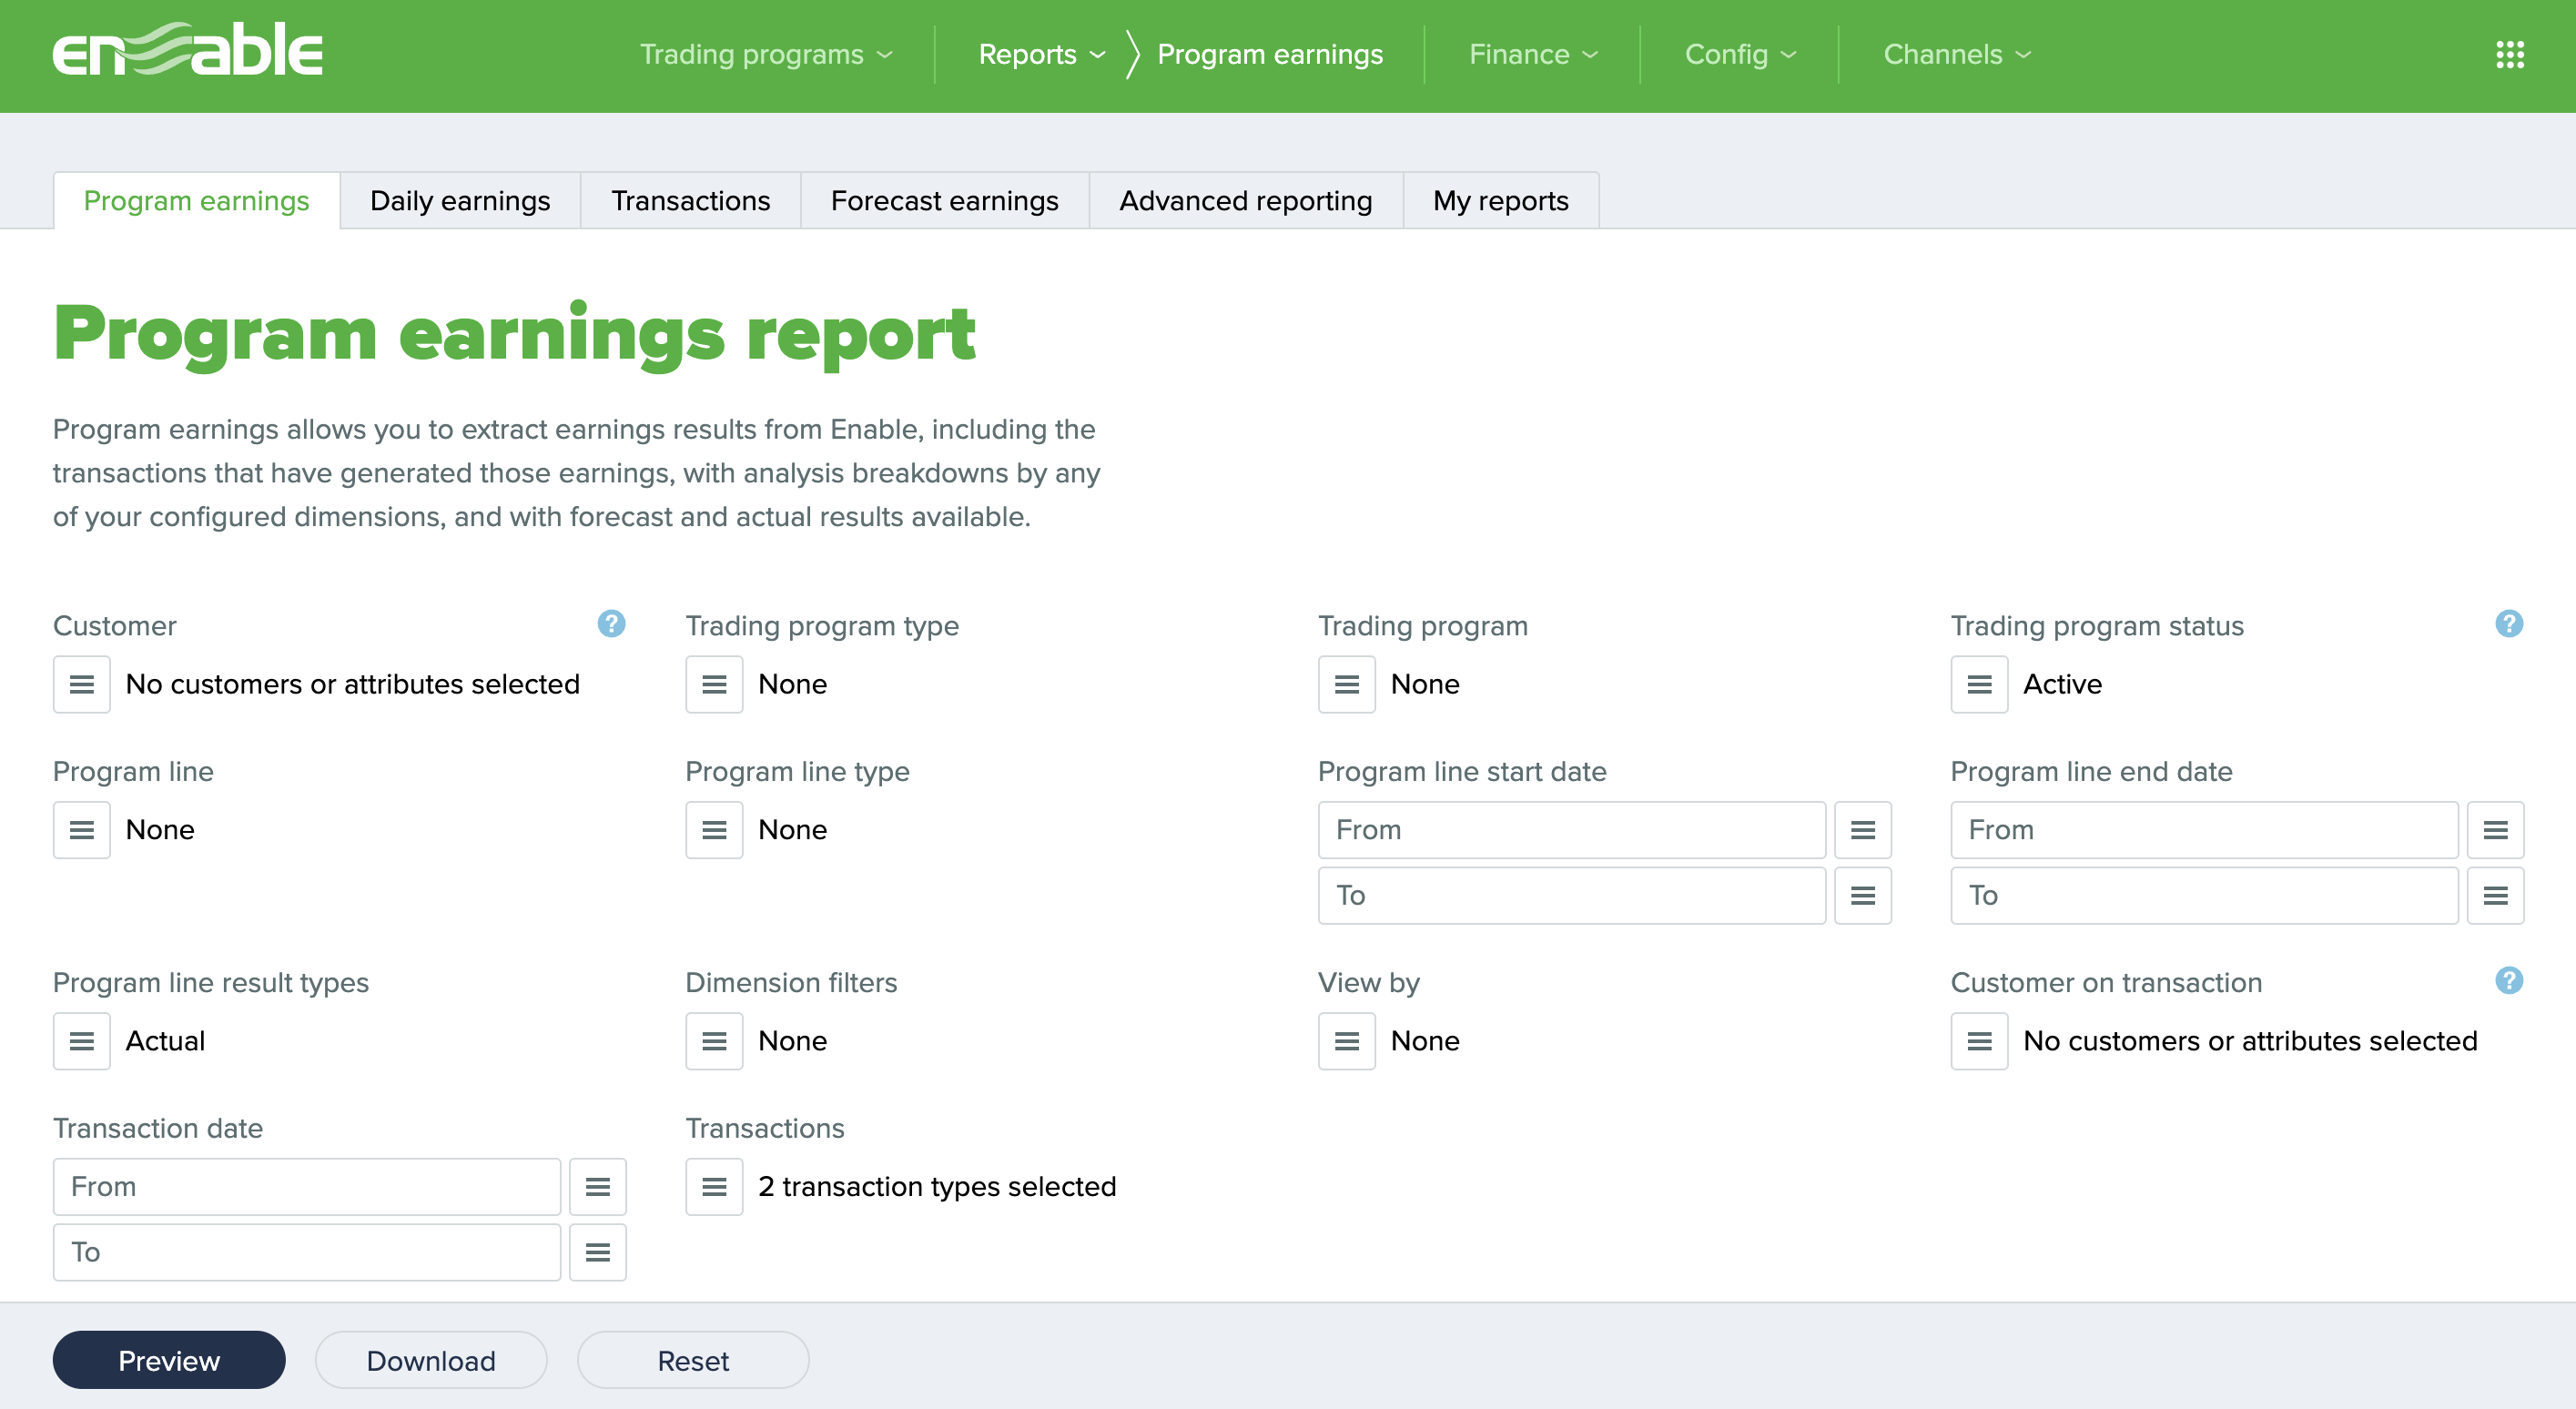The width and height of the screenshot is (2576, 1409).
Task: Open the Program line list icon
Action: click(82, 830)
